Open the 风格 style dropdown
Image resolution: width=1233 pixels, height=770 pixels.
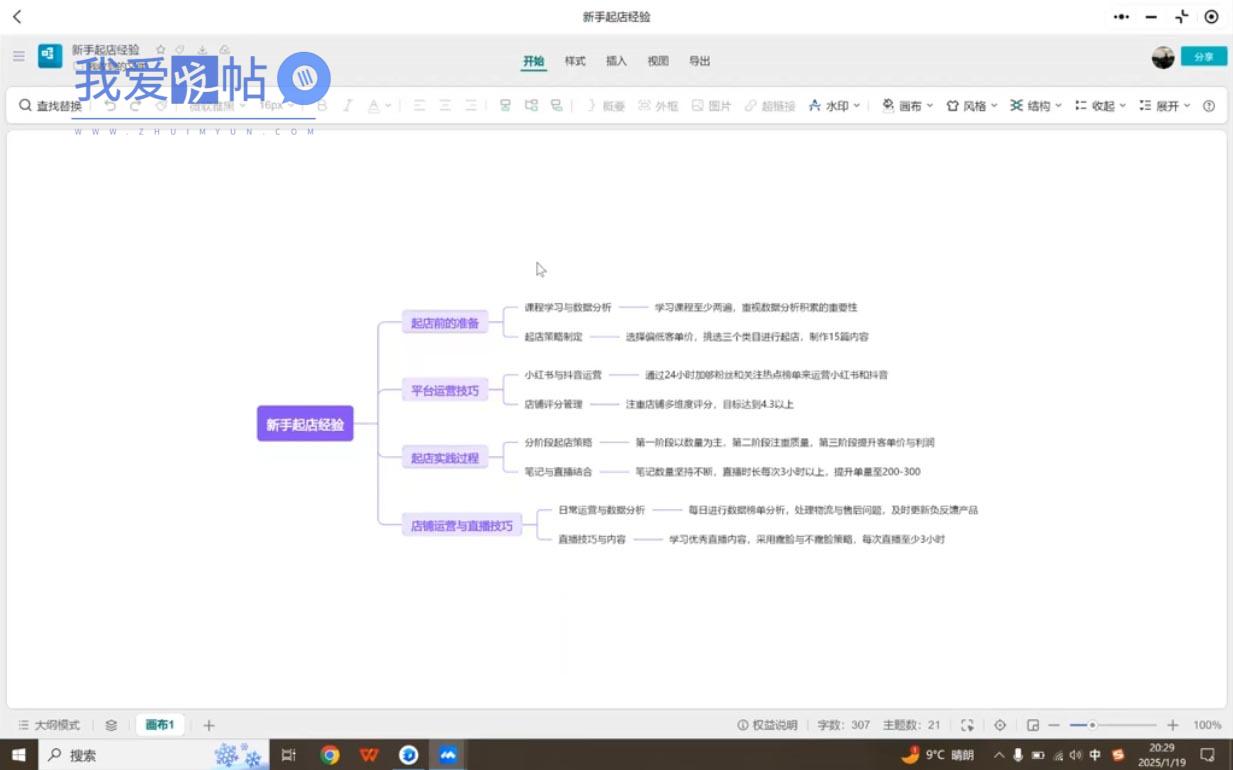coord(972,106)
